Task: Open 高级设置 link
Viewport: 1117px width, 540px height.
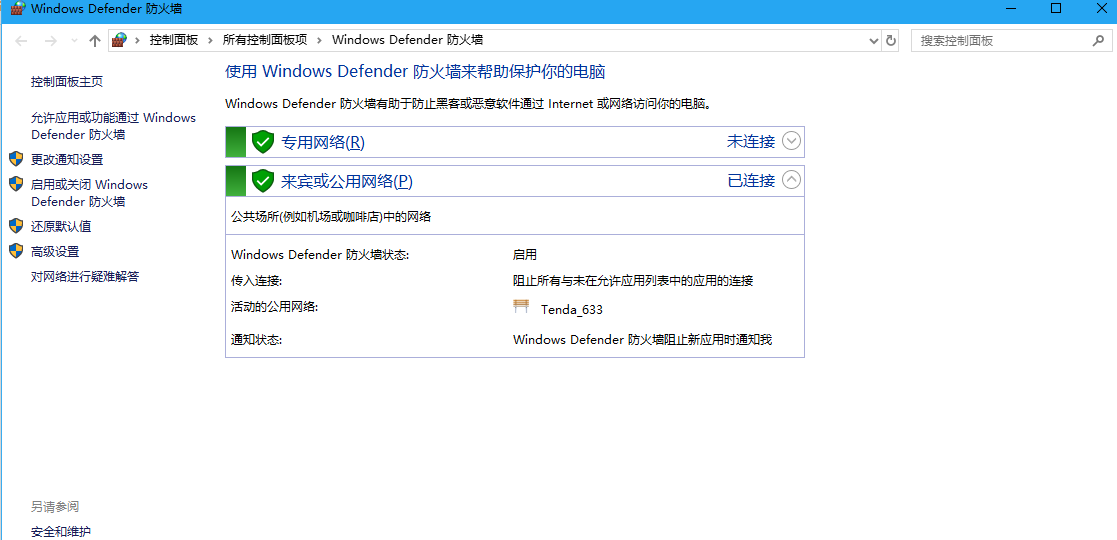Action: pyautogui.click(x=55, y=251)
